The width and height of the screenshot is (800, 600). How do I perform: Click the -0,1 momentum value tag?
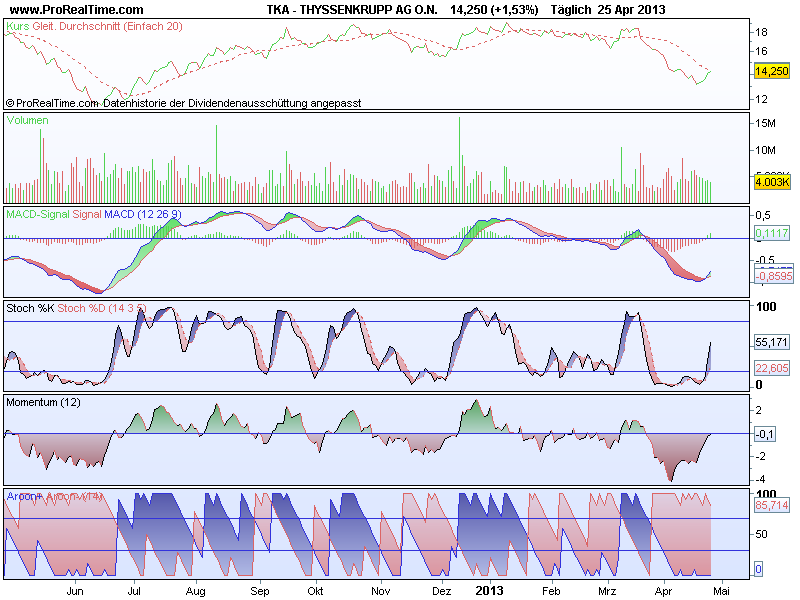coord(765,434)
